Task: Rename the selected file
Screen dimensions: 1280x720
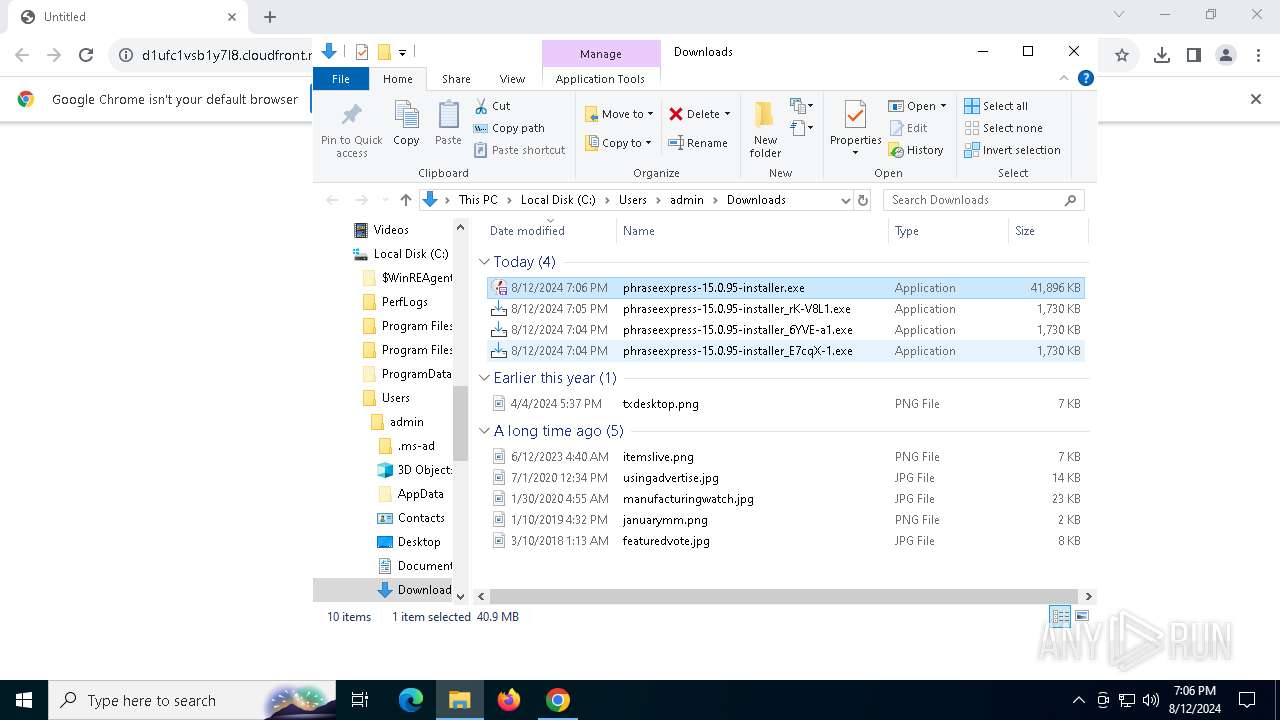Action: point(698,143)
